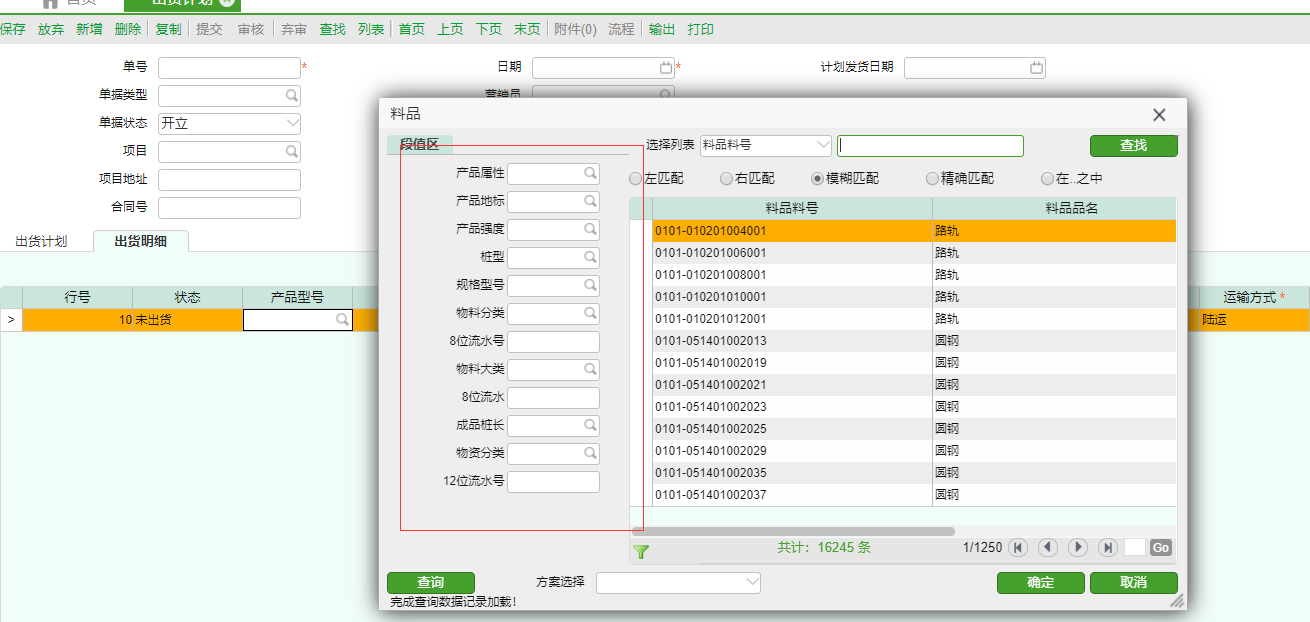1310x622 pixels.
Task: Click the search input beside 查找 button
Action: (x=929, y=145)
